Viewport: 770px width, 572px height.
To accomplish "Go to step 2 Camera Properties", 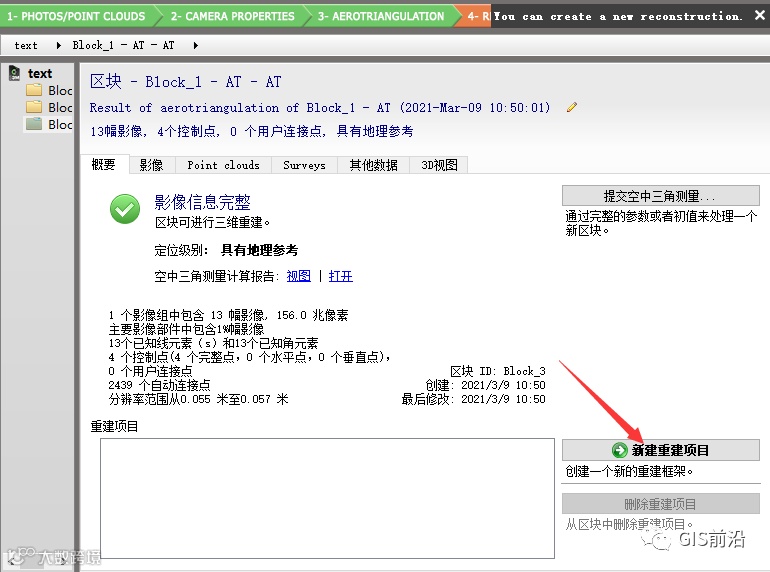I will 232,16.
